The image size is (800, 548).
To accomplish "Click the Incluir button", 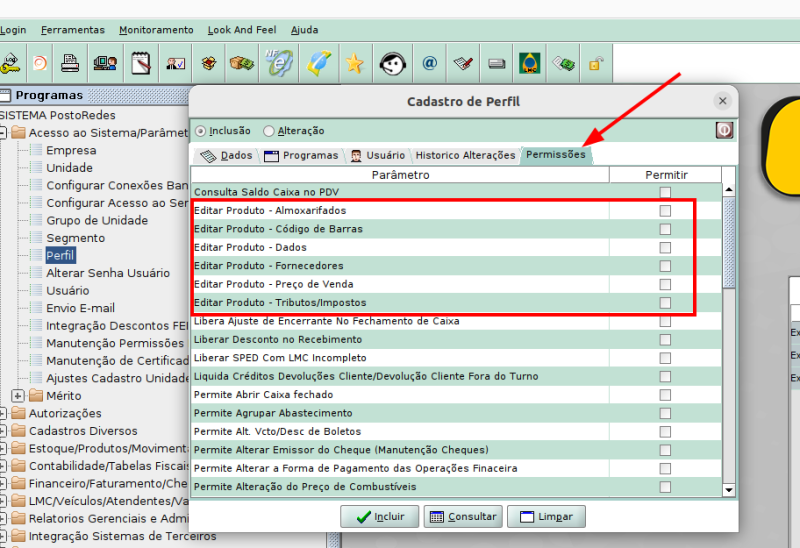I will point(379,517).
